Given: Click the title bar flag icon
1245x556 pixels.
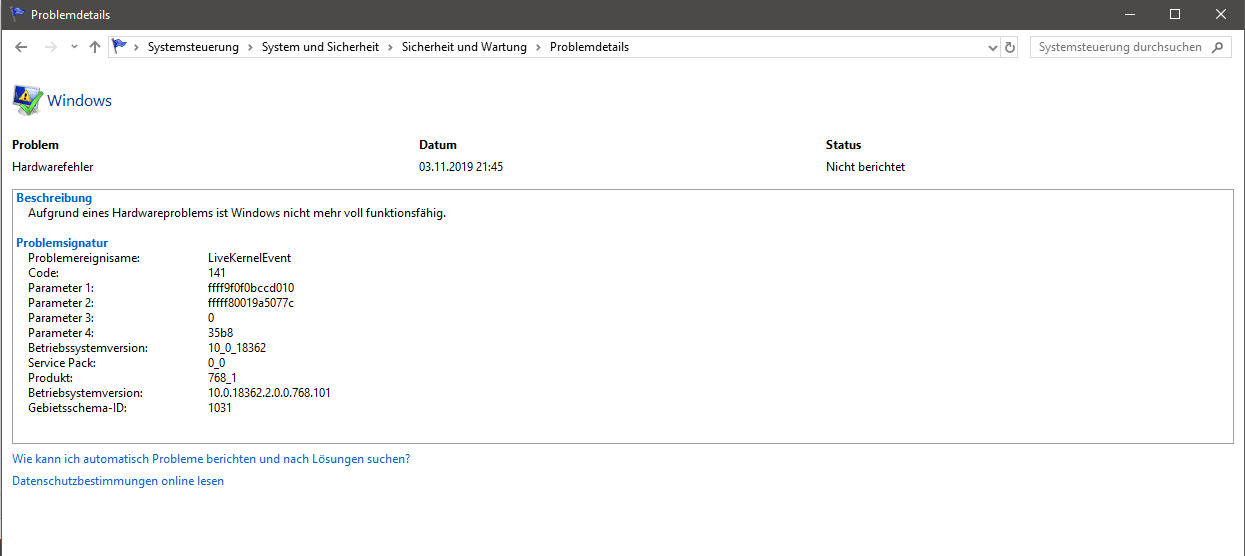Looking at the screenshot, I should (17, 14).
